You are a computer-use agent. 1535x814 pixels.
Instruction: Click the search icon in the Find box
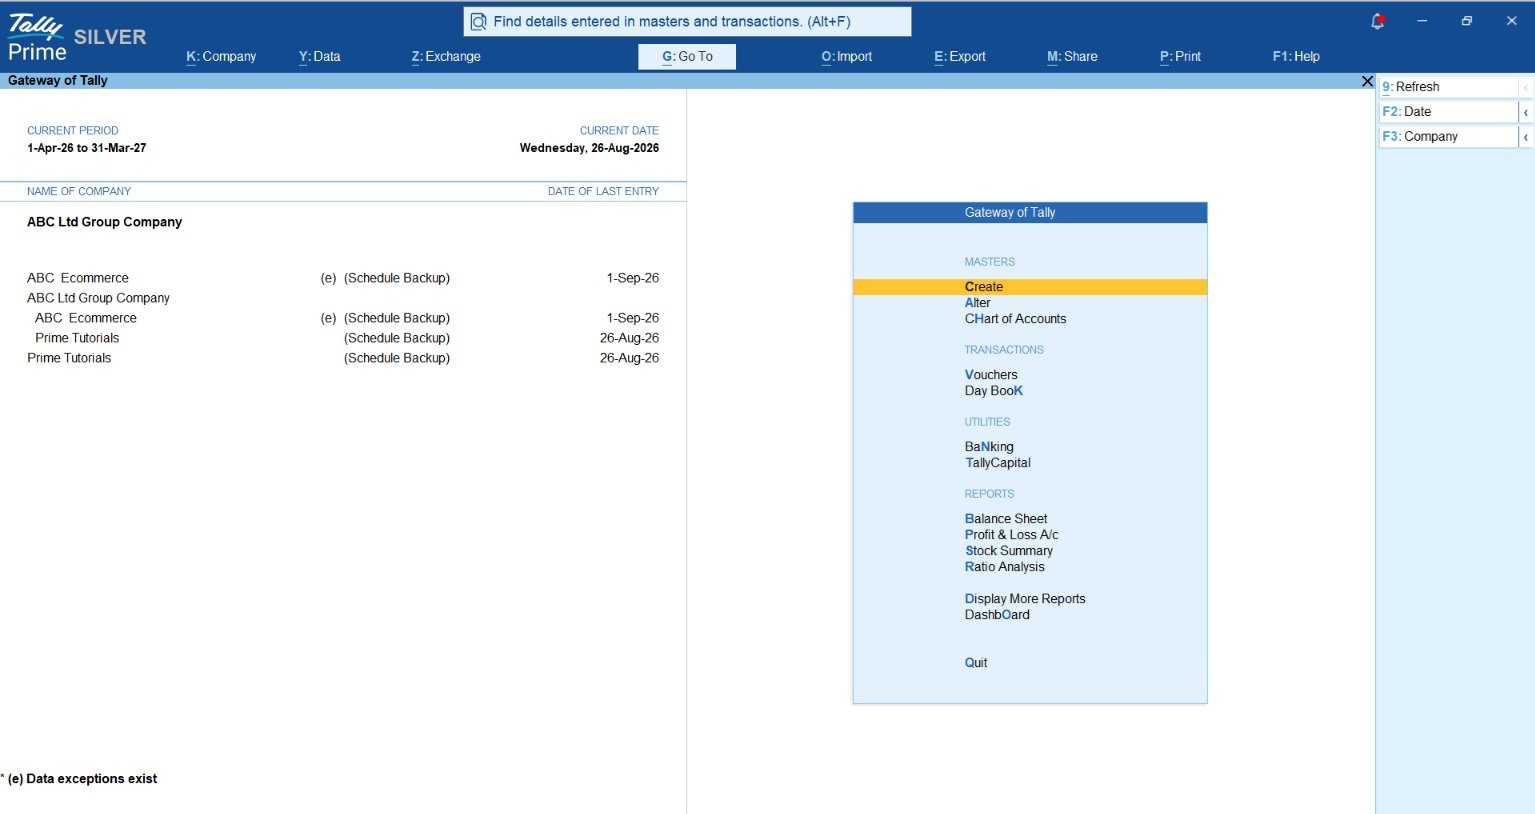(x=478, y=22)
